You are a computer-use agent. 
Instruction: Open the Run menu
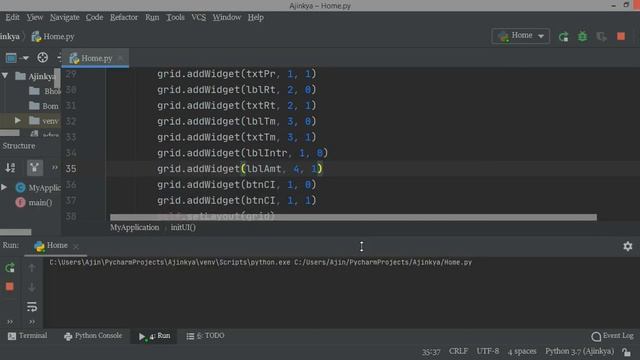152,17
